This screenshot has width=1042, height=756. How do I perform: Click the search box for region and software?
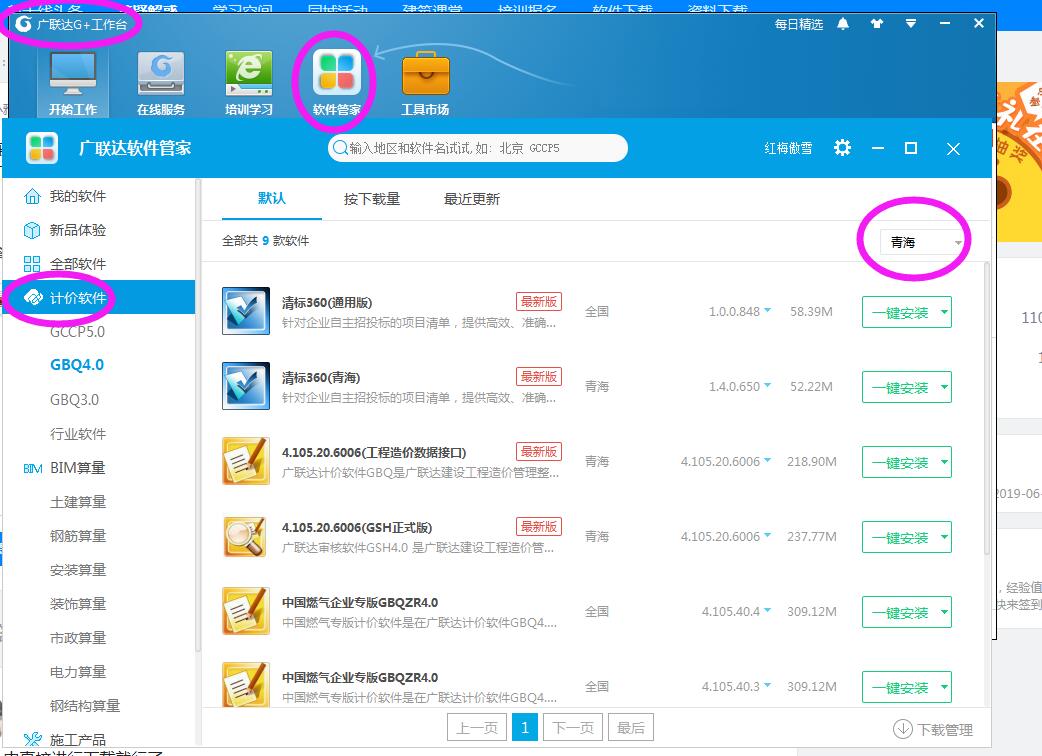478,147
